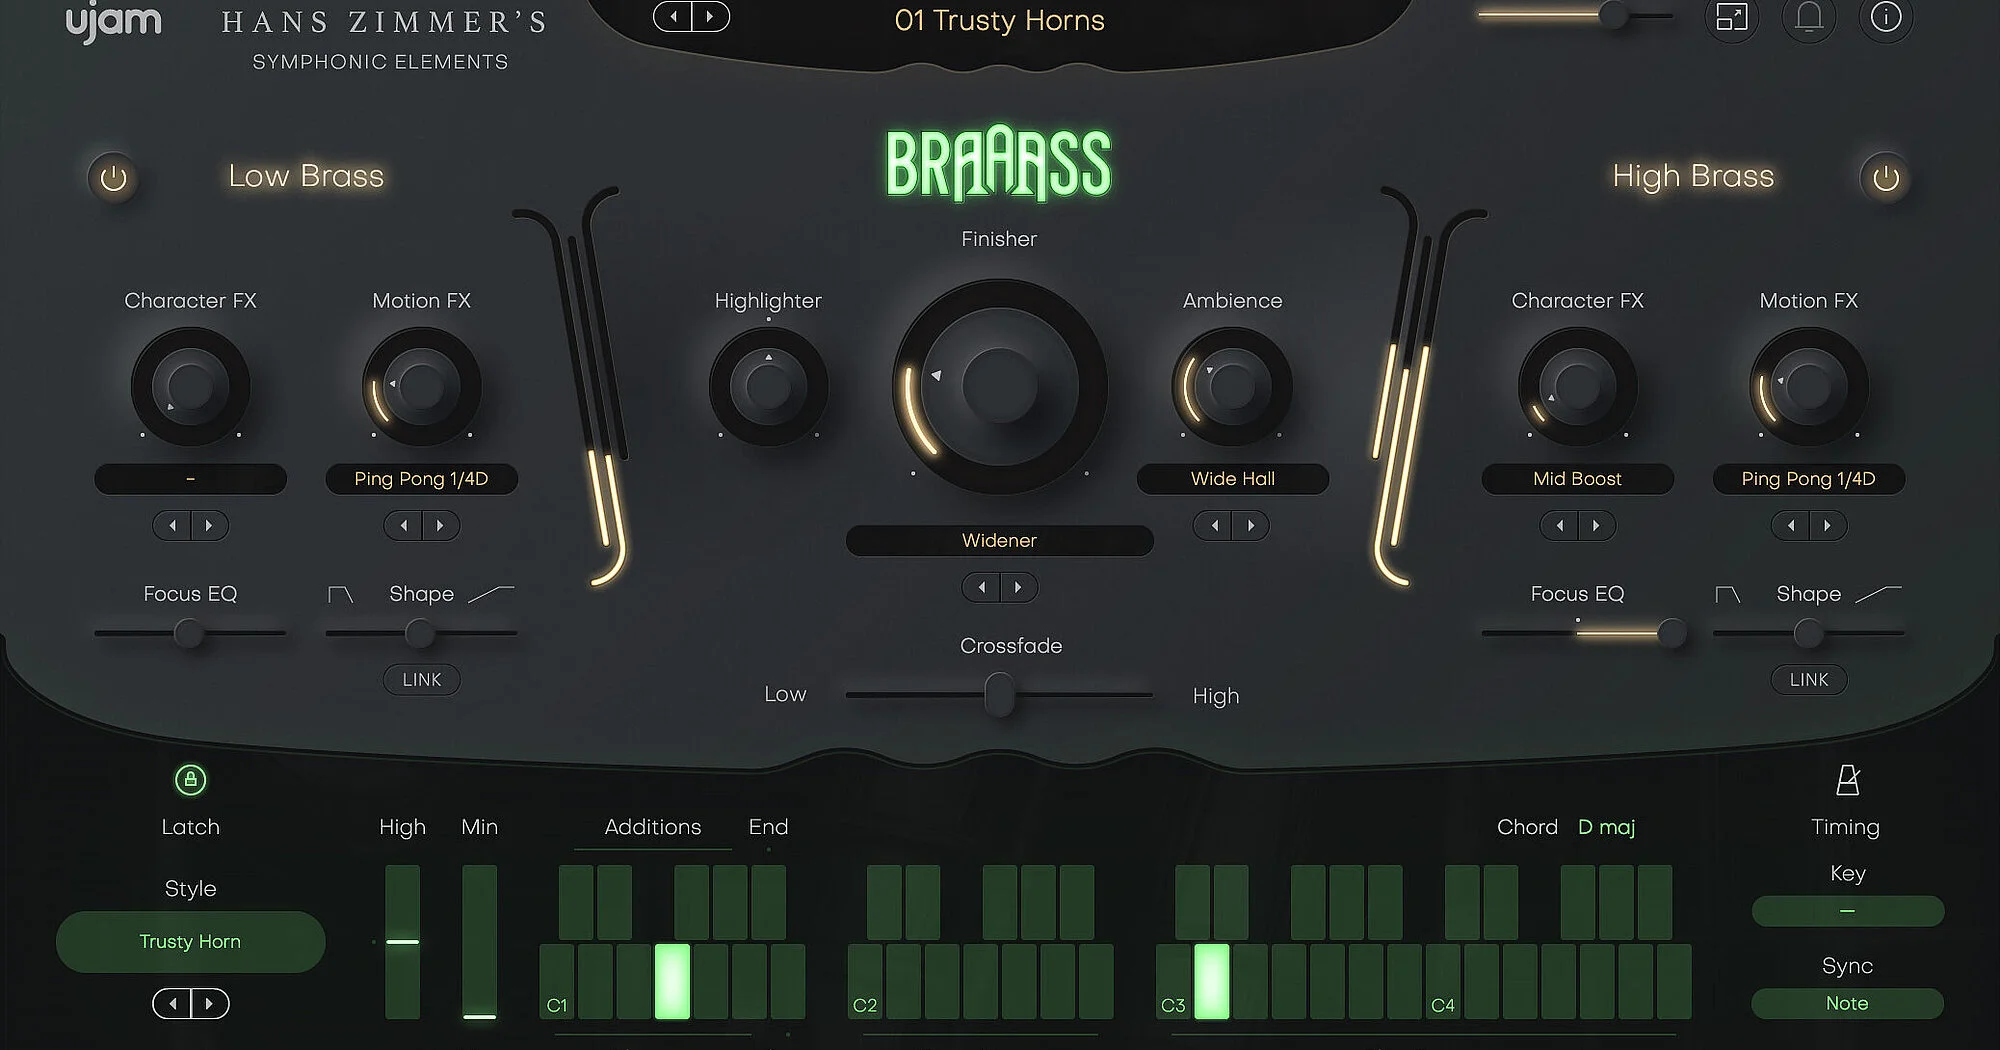Screen dimensions: 2000x1050
Task: Click the 01 Trusty Horns preset display
Action: click(x=999, y=20)
